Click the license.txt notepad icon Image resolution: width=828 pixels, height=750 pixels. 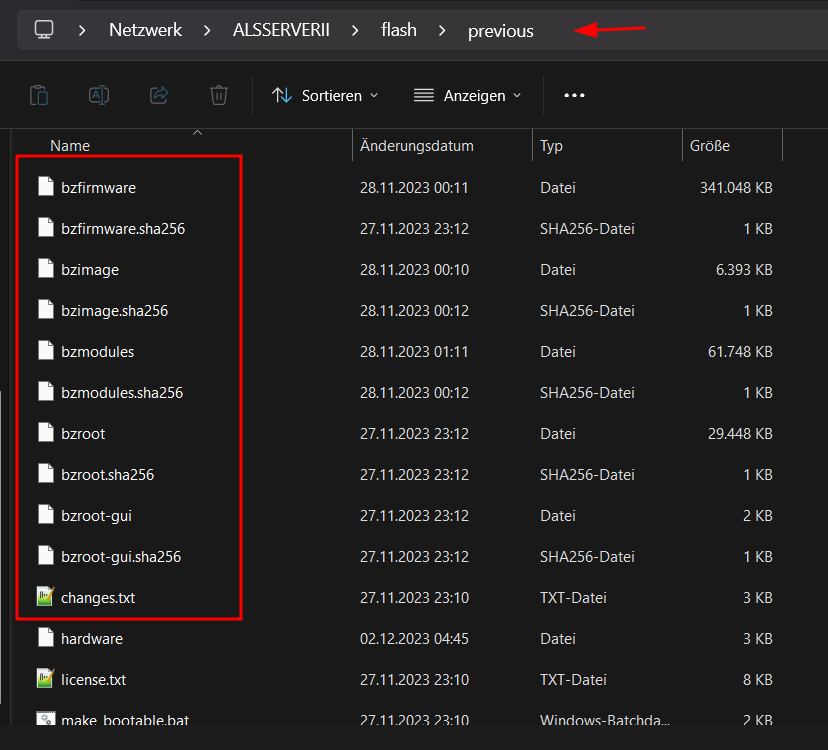(45, 678)
